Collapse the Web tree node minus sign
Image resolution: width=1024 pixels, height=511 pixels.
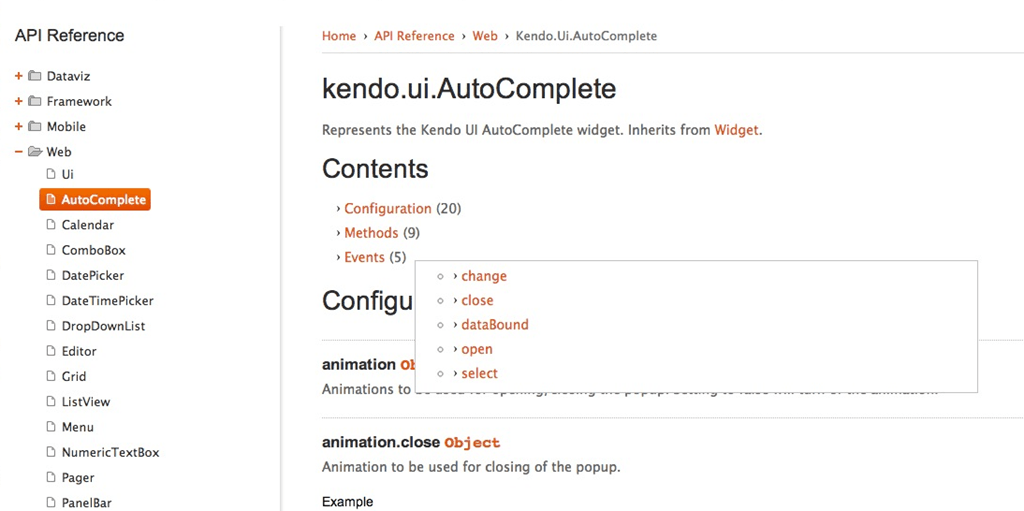(x=18, y=152)
